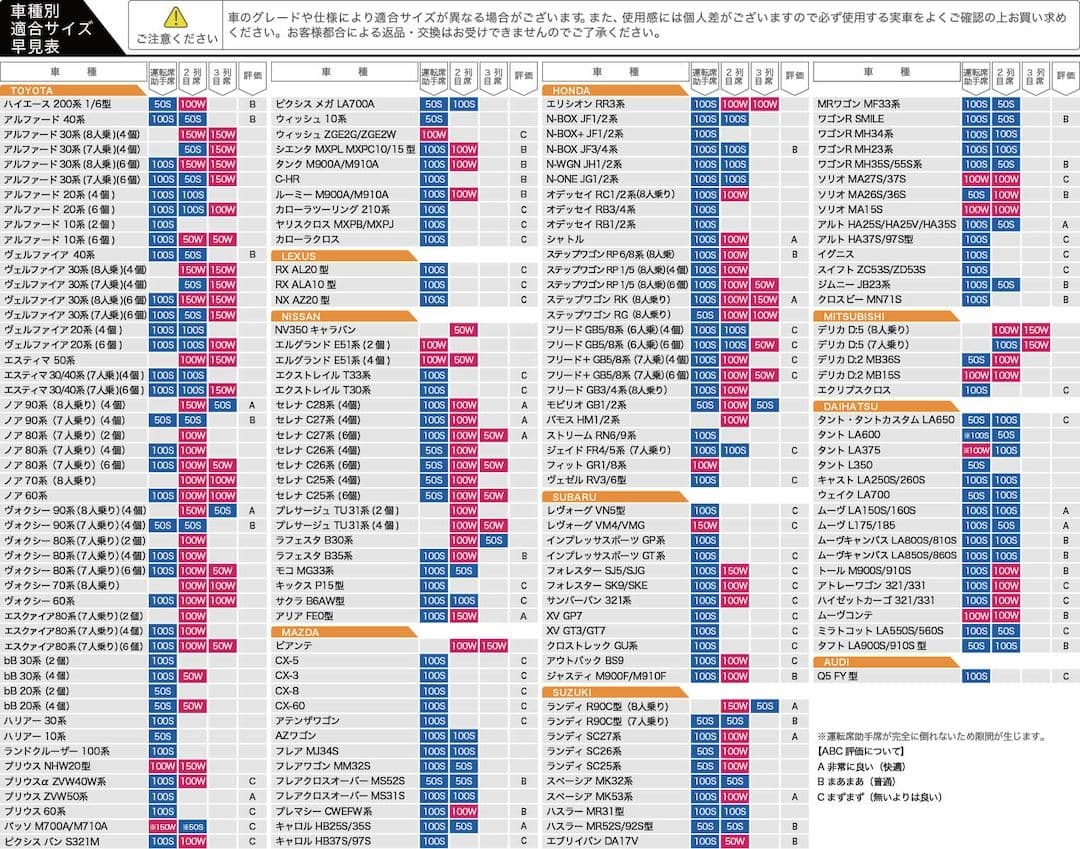Click the 150W badge in ビアンテ row

tap(493, 646)
